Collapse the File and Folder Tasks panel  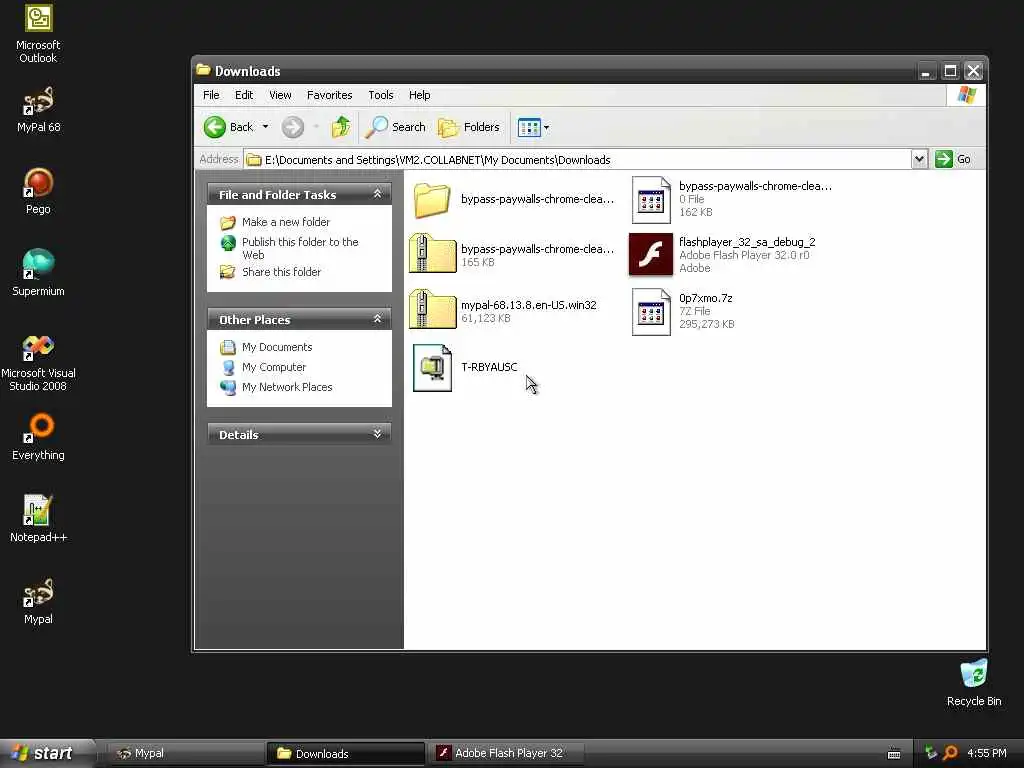[x=377, y=194]
